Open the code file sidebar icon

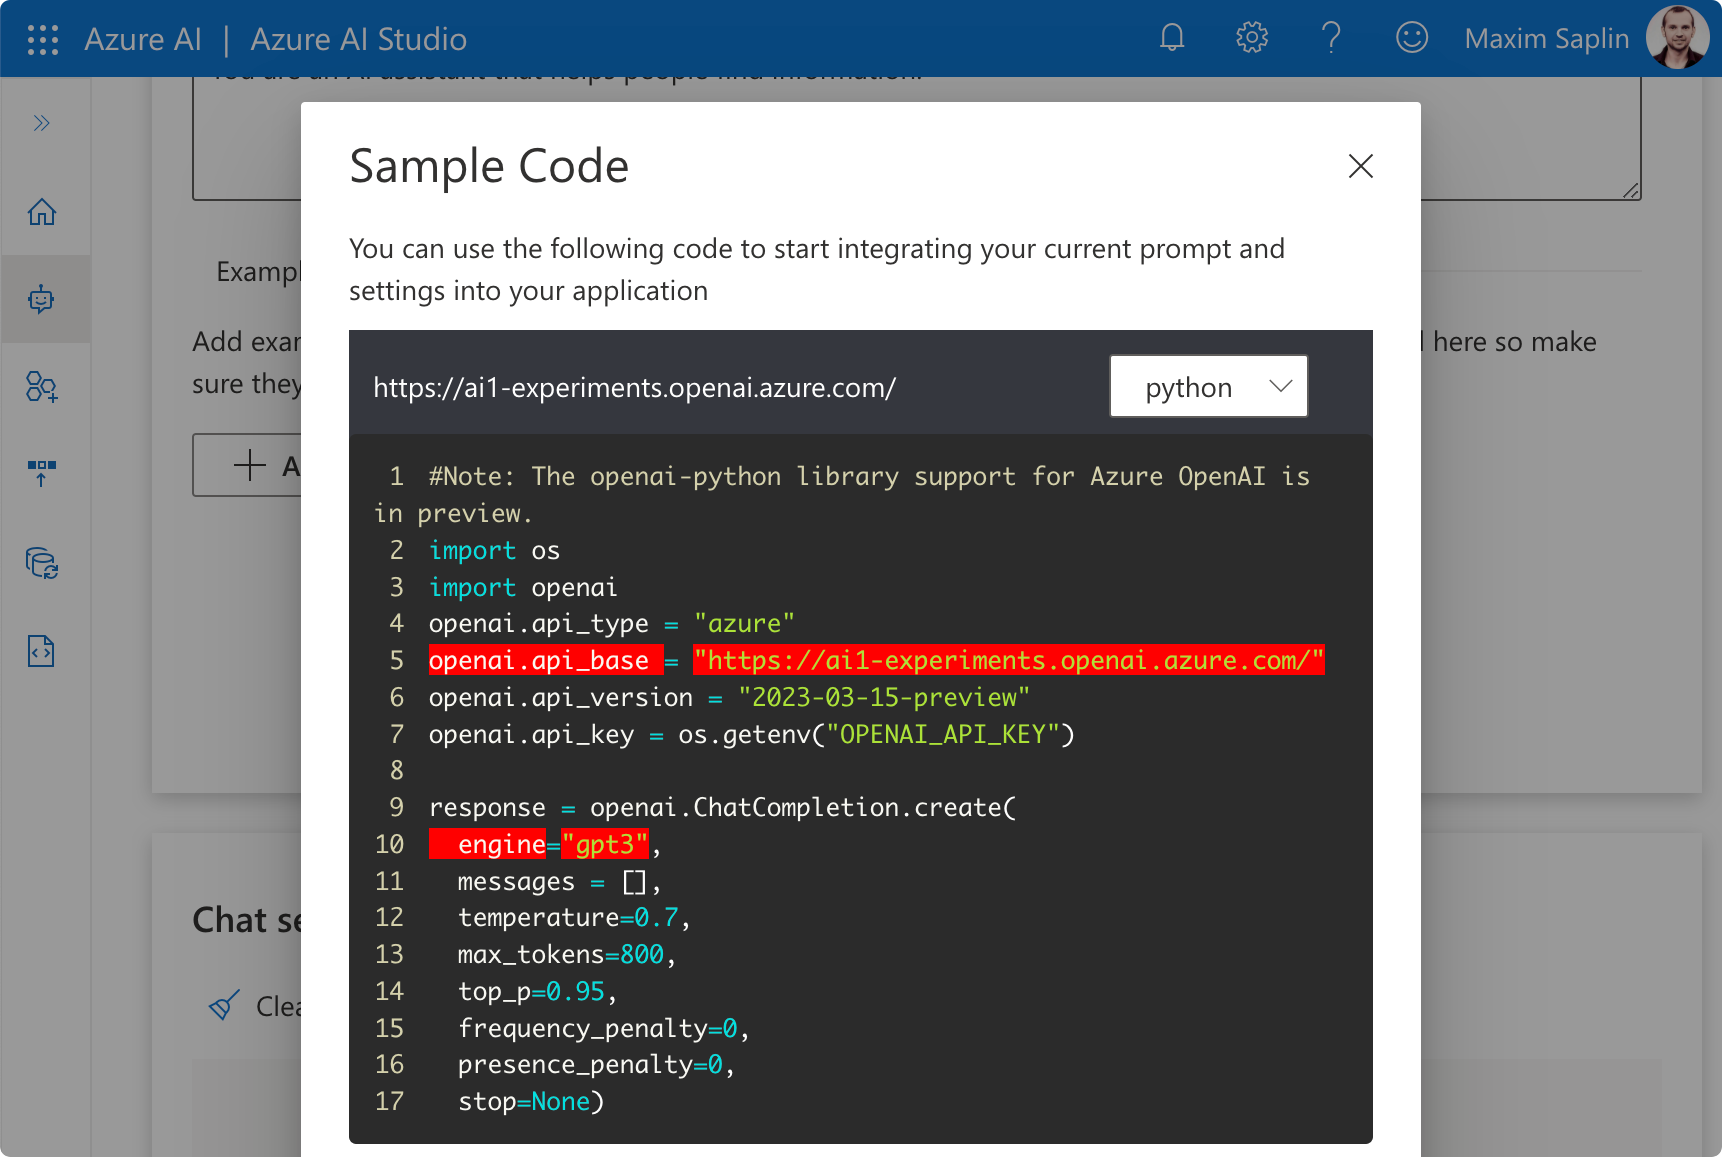pyautogui.click(x=41, y=651)
